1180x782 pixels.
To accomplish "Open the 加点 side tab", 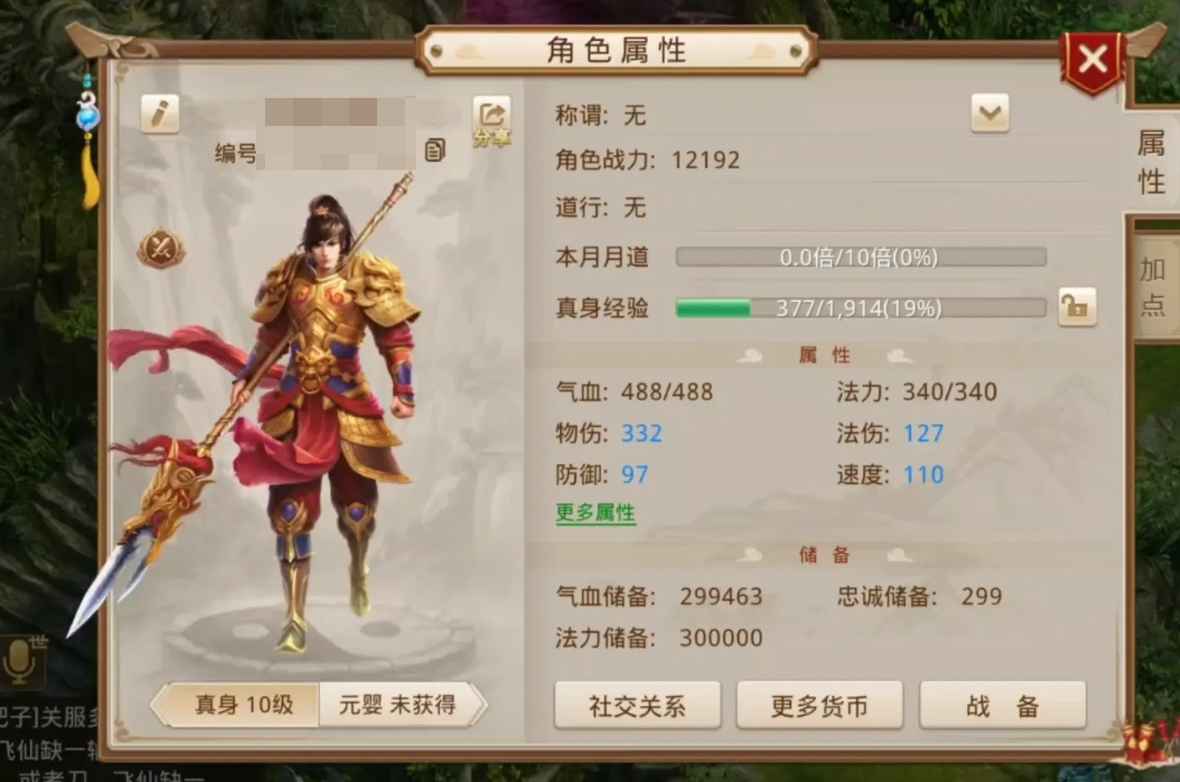I will pos(1152,287).
